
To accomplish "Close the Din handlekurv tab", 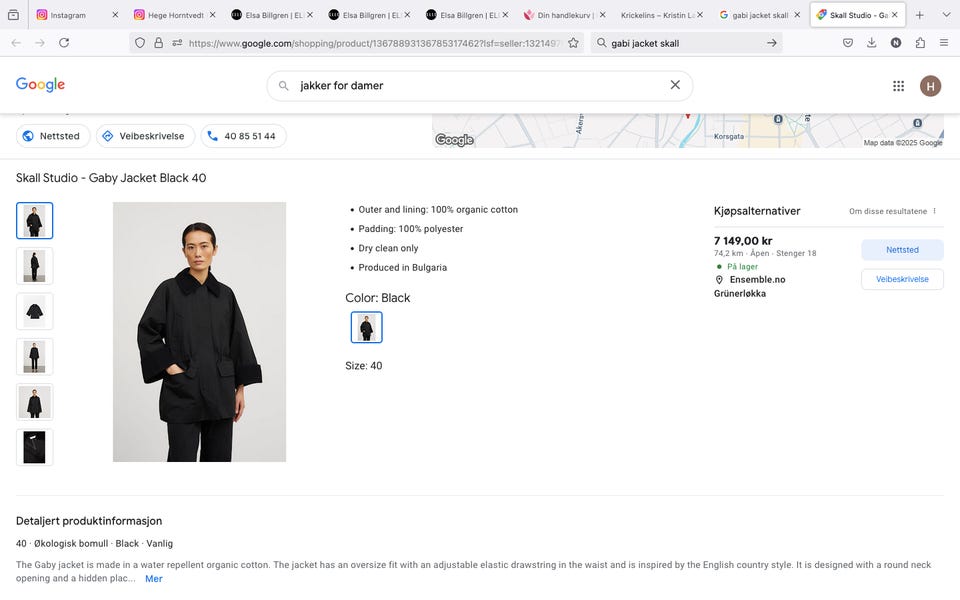I will click(602, 15).
